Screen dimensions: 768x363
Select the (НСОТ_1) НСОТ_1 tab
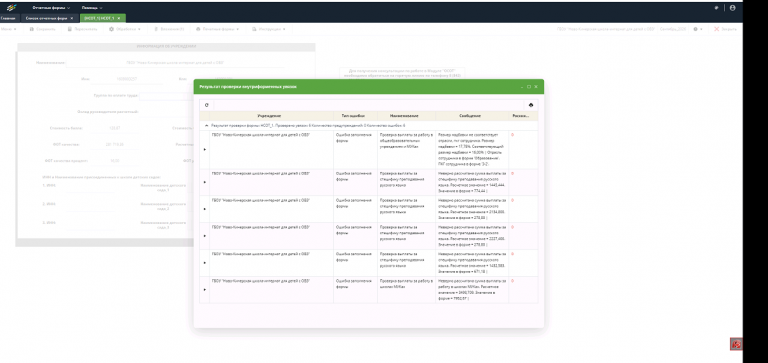pos(99,18)
